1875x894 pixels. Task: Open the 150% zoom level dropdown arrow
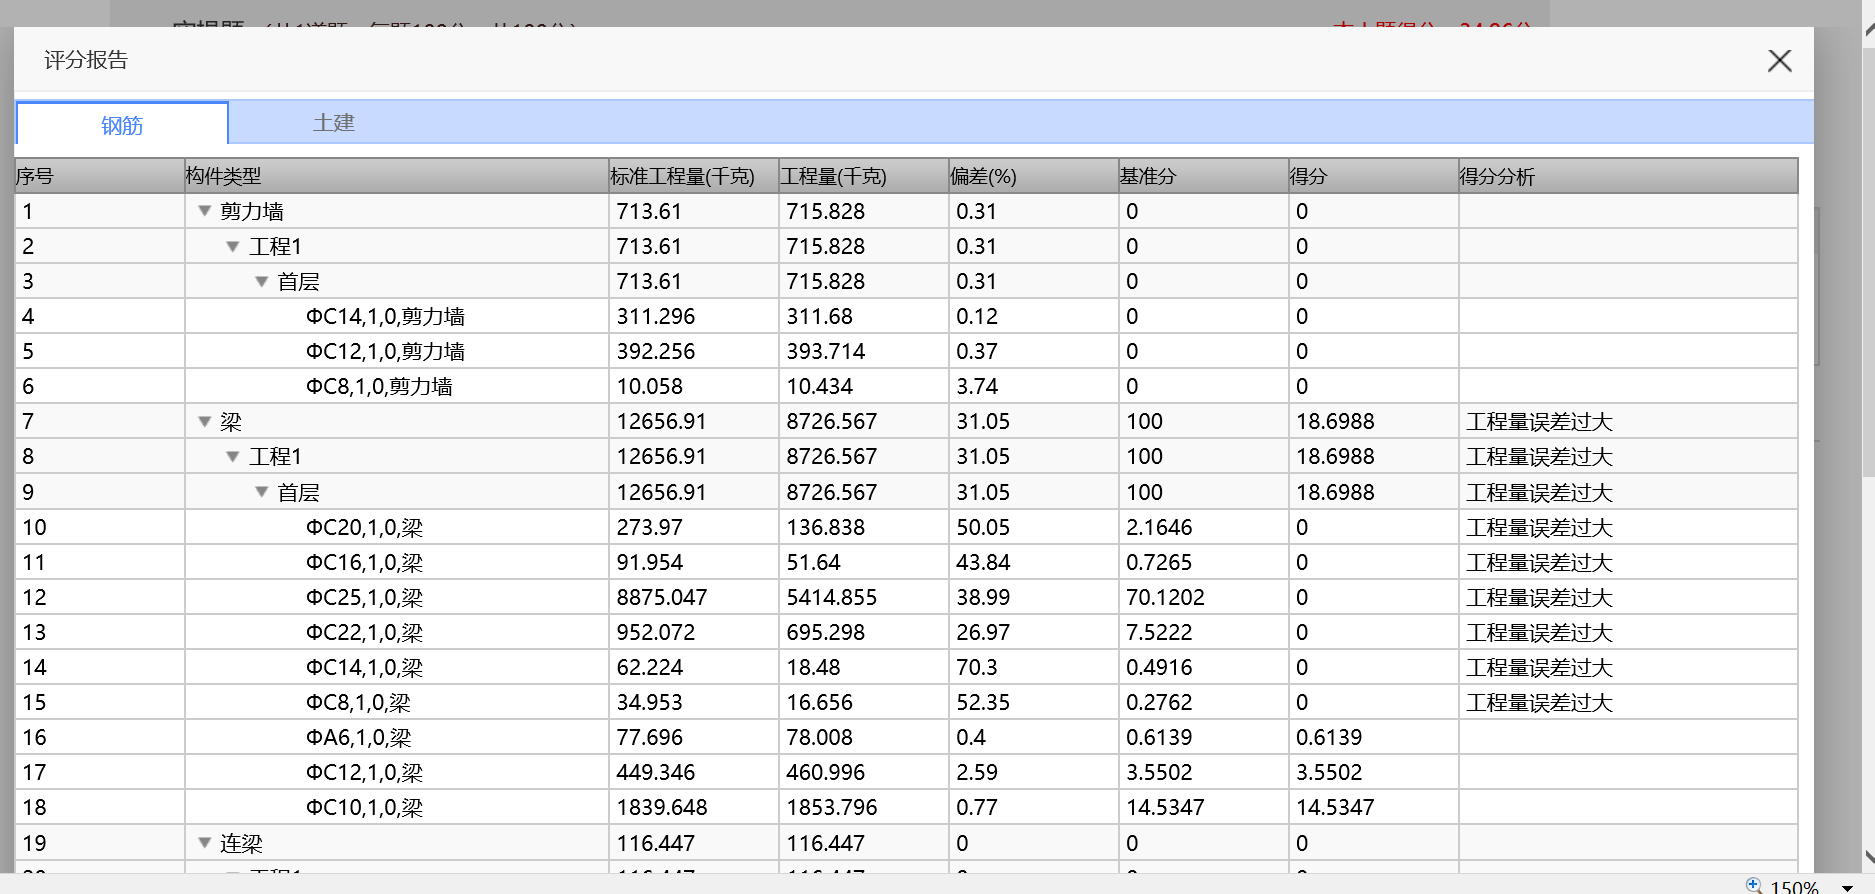[x=1847, y=887]
